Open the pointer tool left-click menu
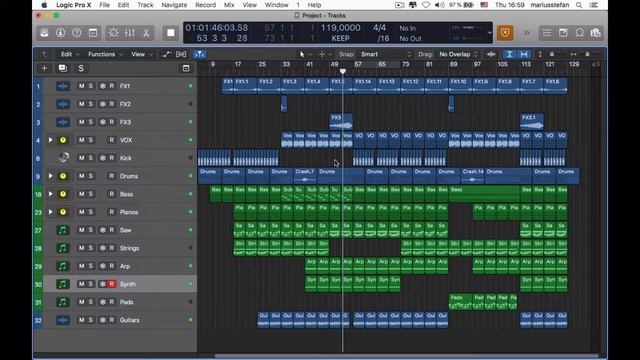The height and width of the screenshot is (360, 640). [x=304, y=54]
